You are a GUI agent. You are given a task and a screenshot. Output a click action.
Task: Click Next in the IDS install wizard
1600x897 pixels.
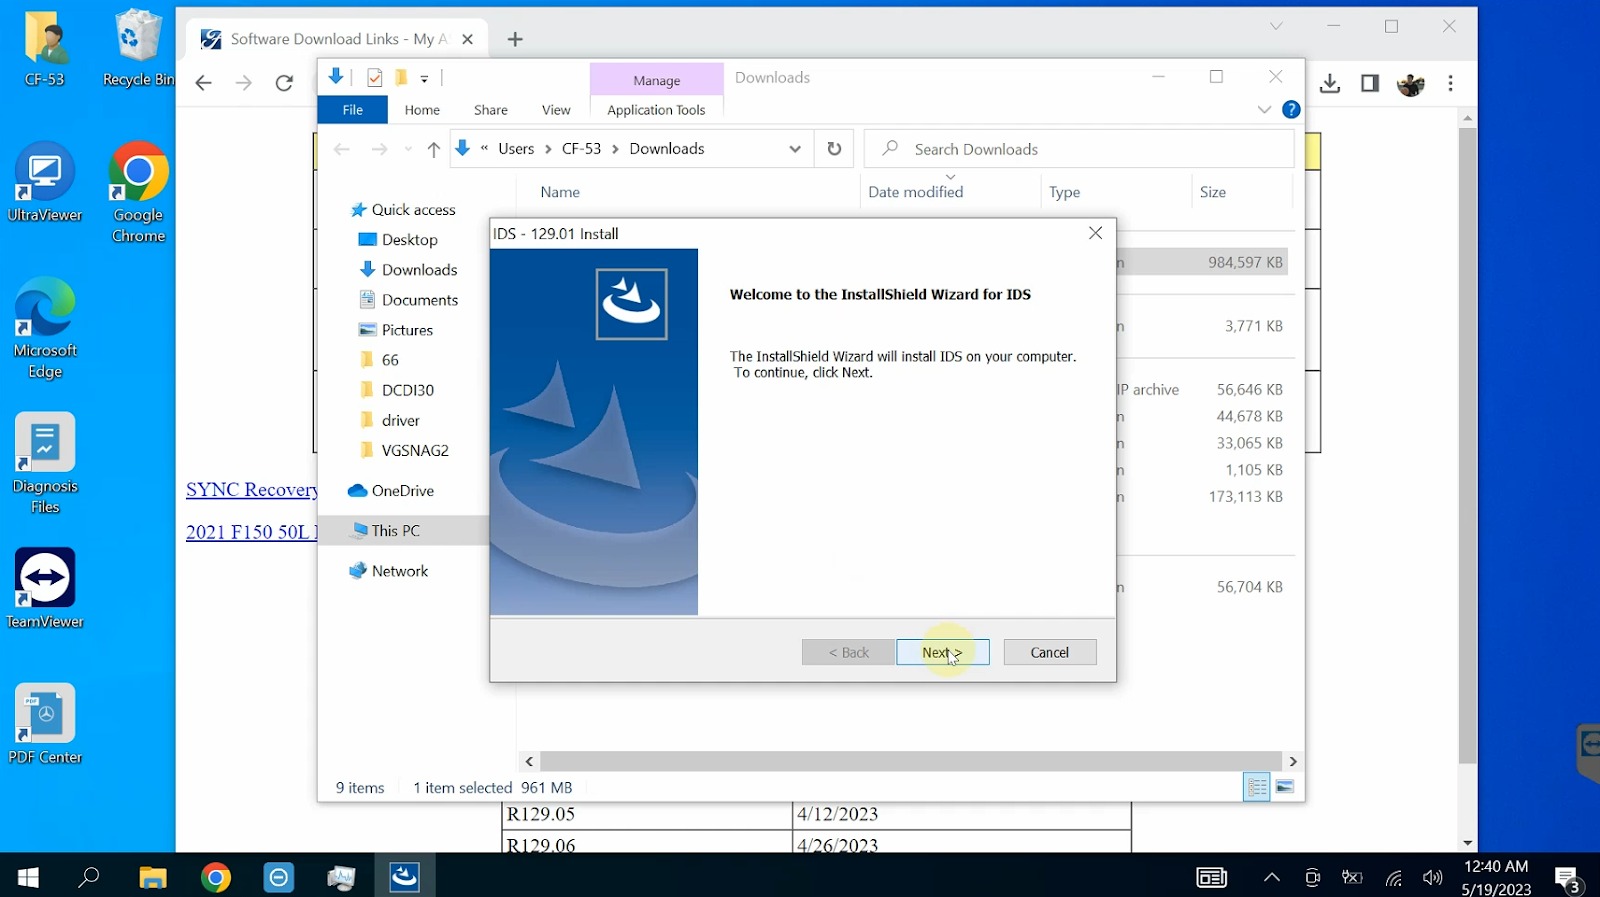click(x=942, y=652)
